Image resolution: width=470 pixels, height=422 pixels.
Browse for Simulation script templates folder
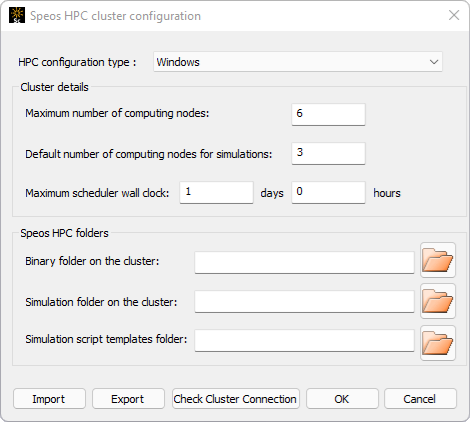pos(438,343)
